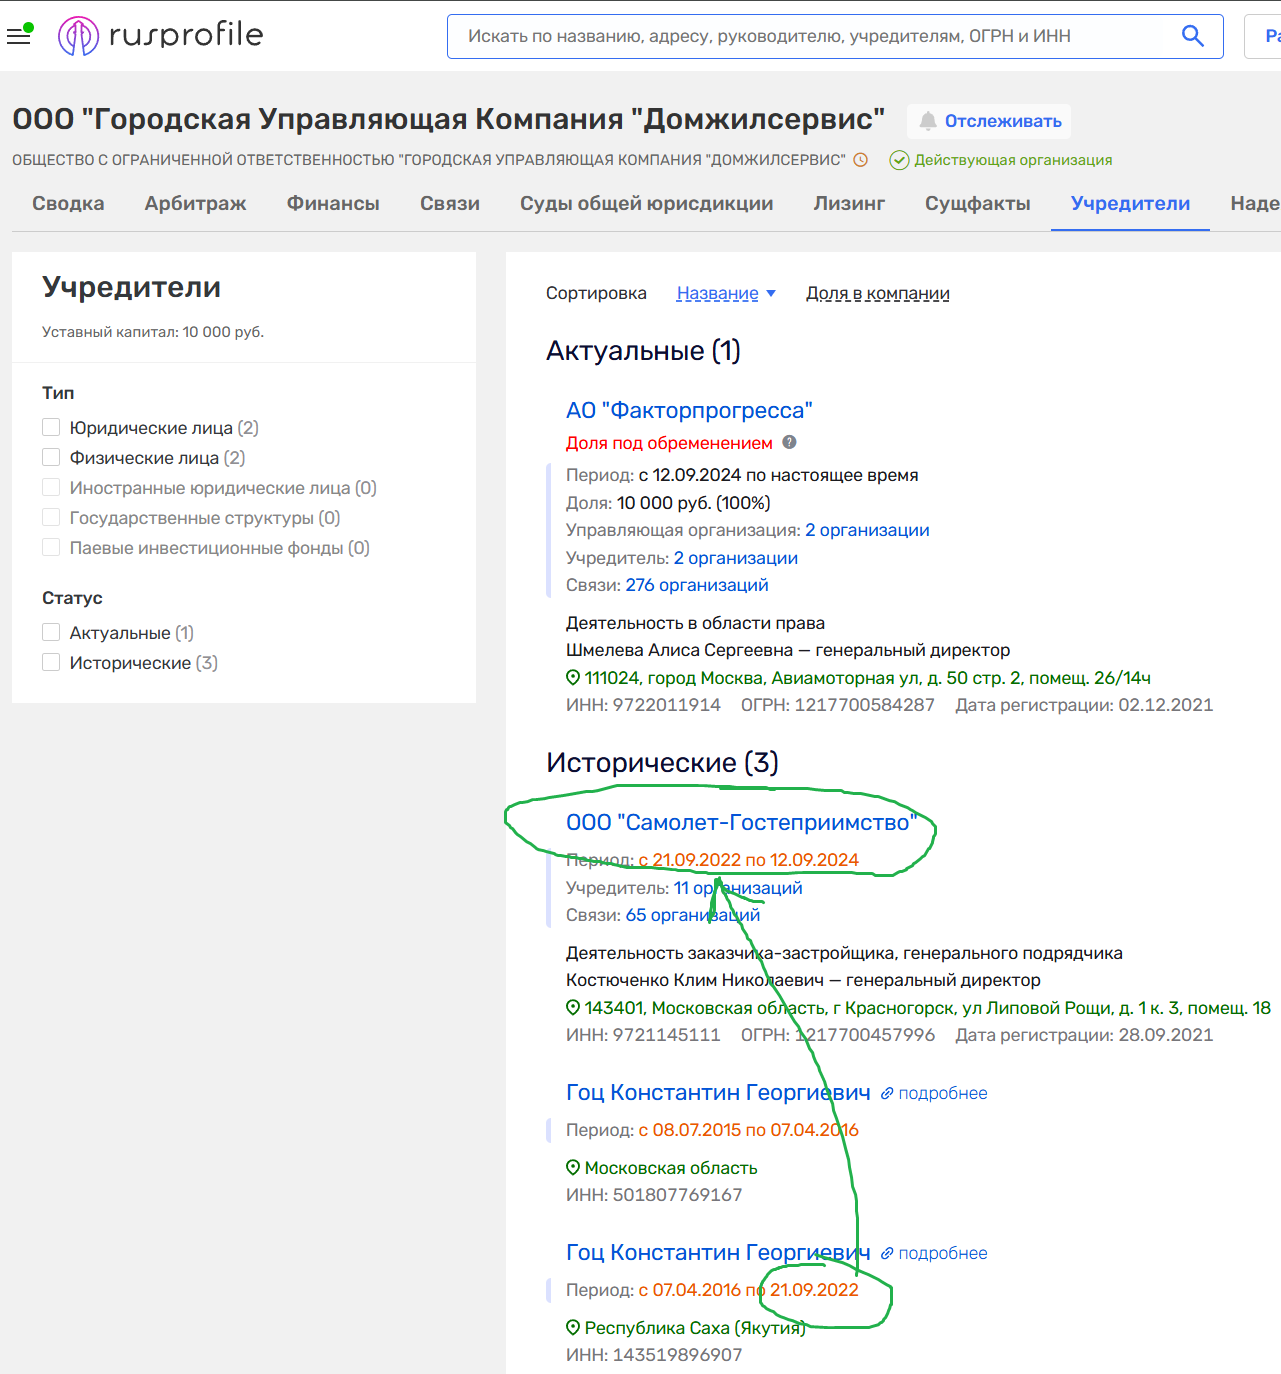1281x1374 pixels.
Task: Open Связи 276 организаций link
Action: pyautogui.click(x=697, y=585)
